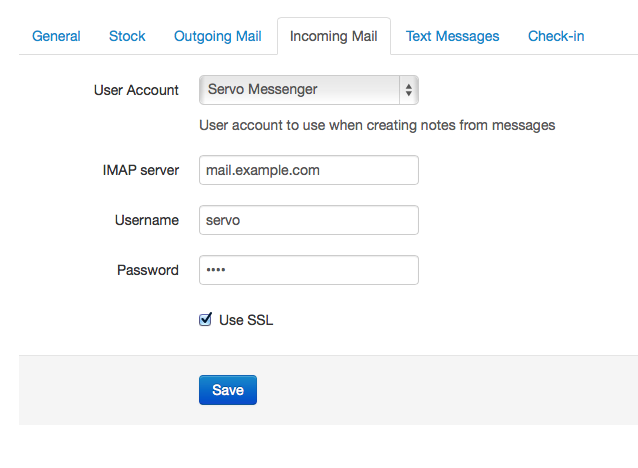Focus the IMAP server field with mail.example.com
The width and height of the screenshot is (638, 468).
(x=308, y=170)
